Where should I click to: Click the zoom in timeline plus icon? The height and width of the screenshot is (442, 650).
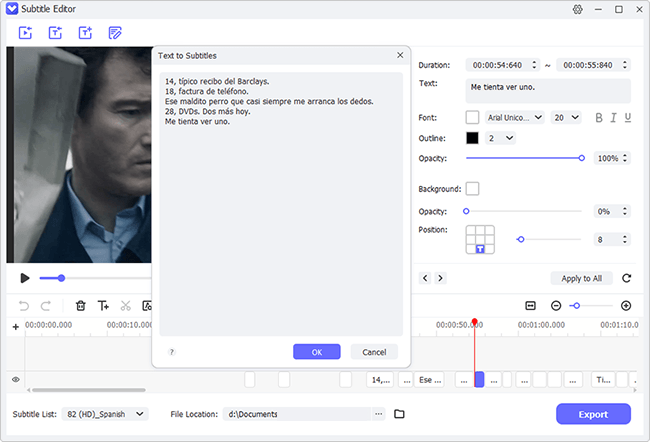[626, 306]
